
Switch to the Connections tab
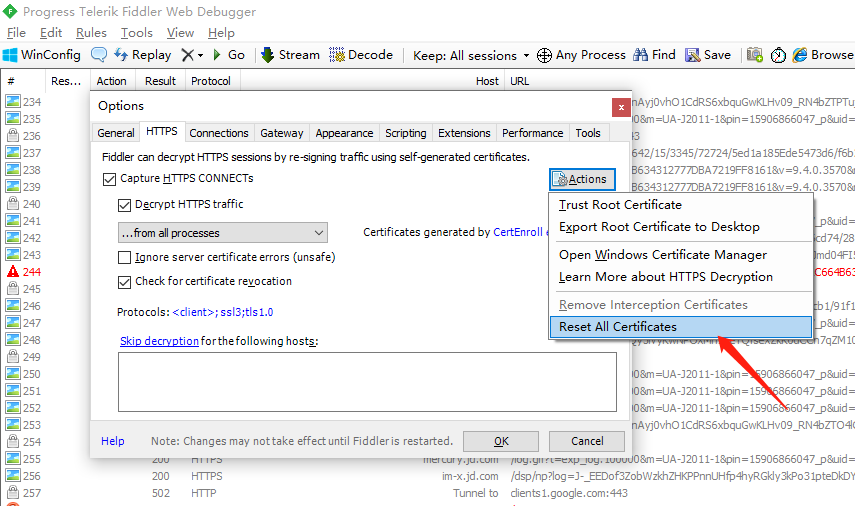(219, 133)
